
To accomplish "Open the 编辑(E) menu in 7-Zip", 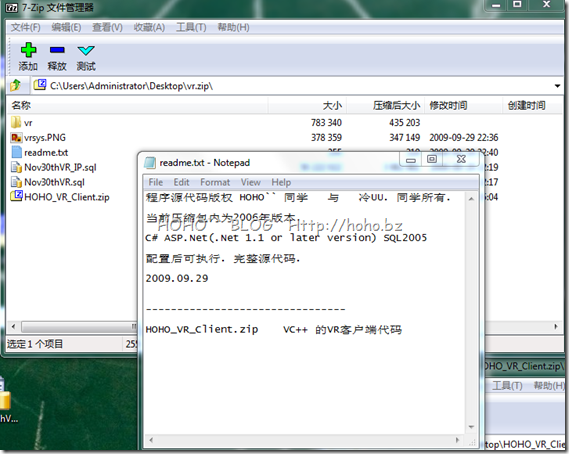I will (66, 28).
